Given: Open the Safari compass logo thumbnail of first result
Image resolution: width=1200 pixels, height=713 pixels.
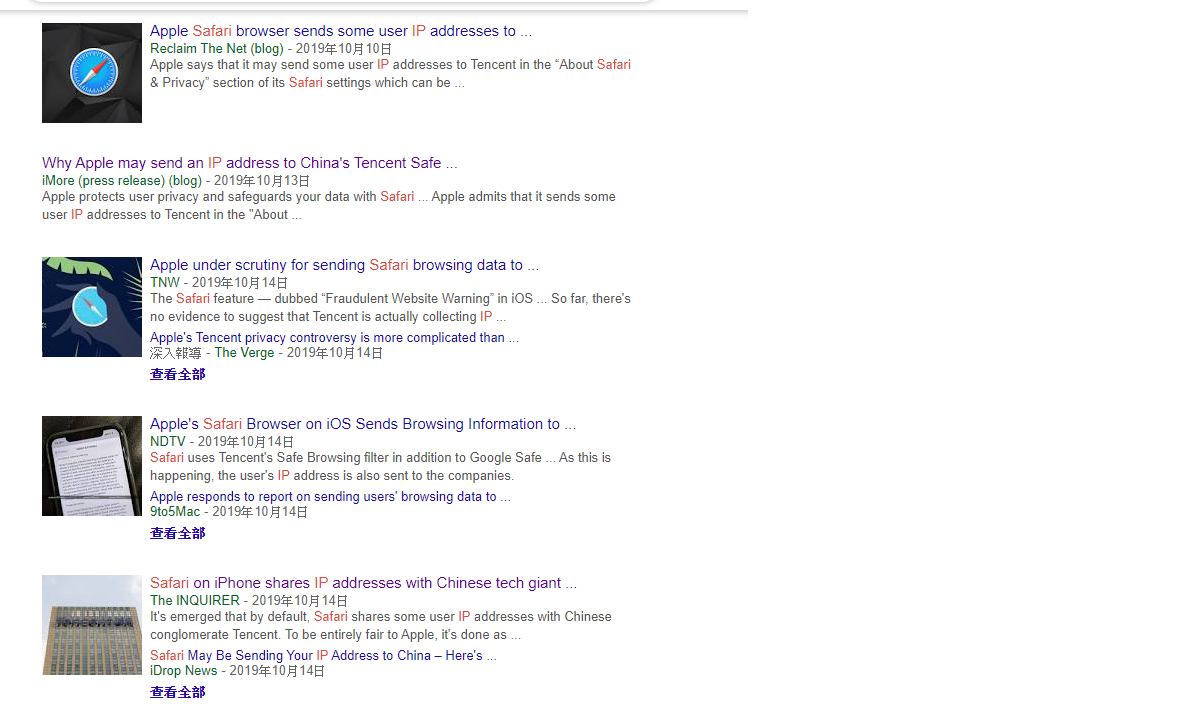Looking at the screenshot, I should click(x=92, y=73).
